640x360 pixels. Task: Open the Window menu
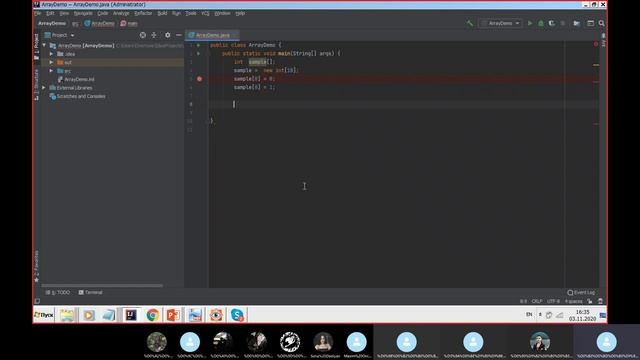pos(222,13)
